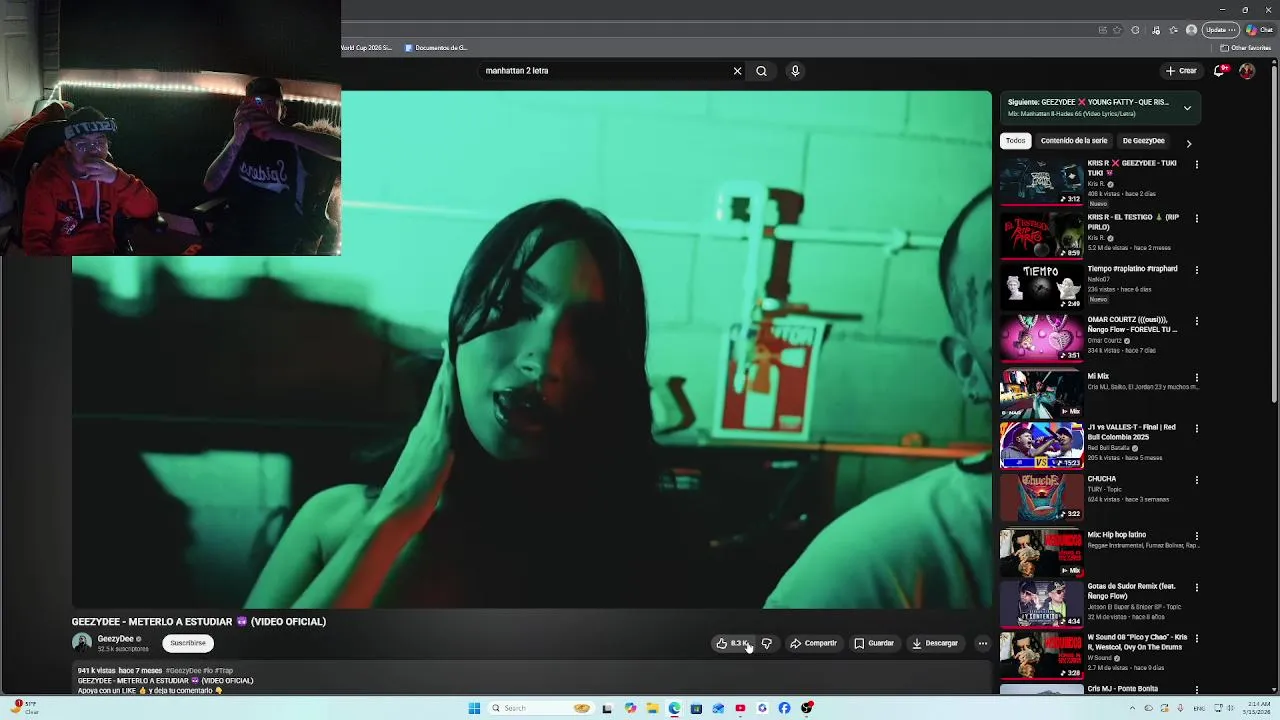Open the TUKI TUKI video thumbnail
This screenshot has height=720, width=1280.
(1041, 181)
